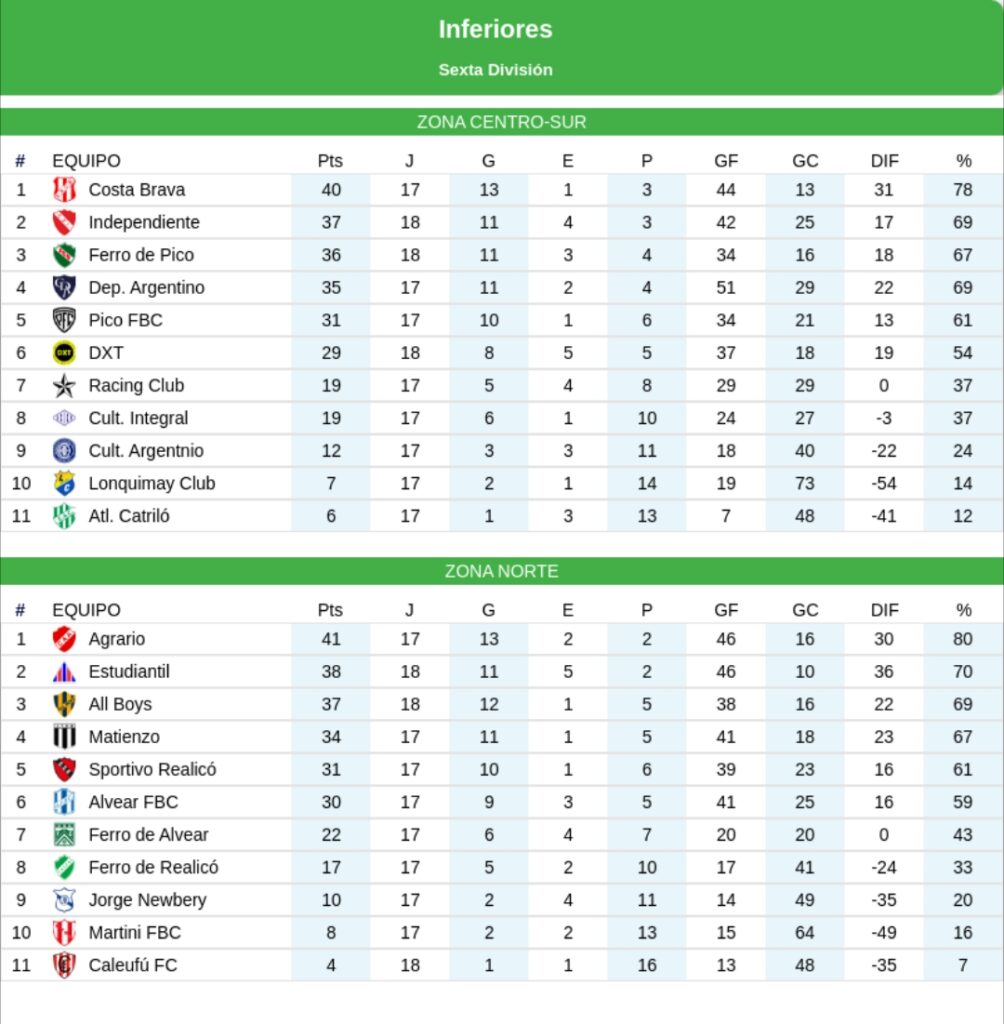Click the Racing Club star logo
The height and width of the screenshot is (1024, 1004).
tap(64, 386)
